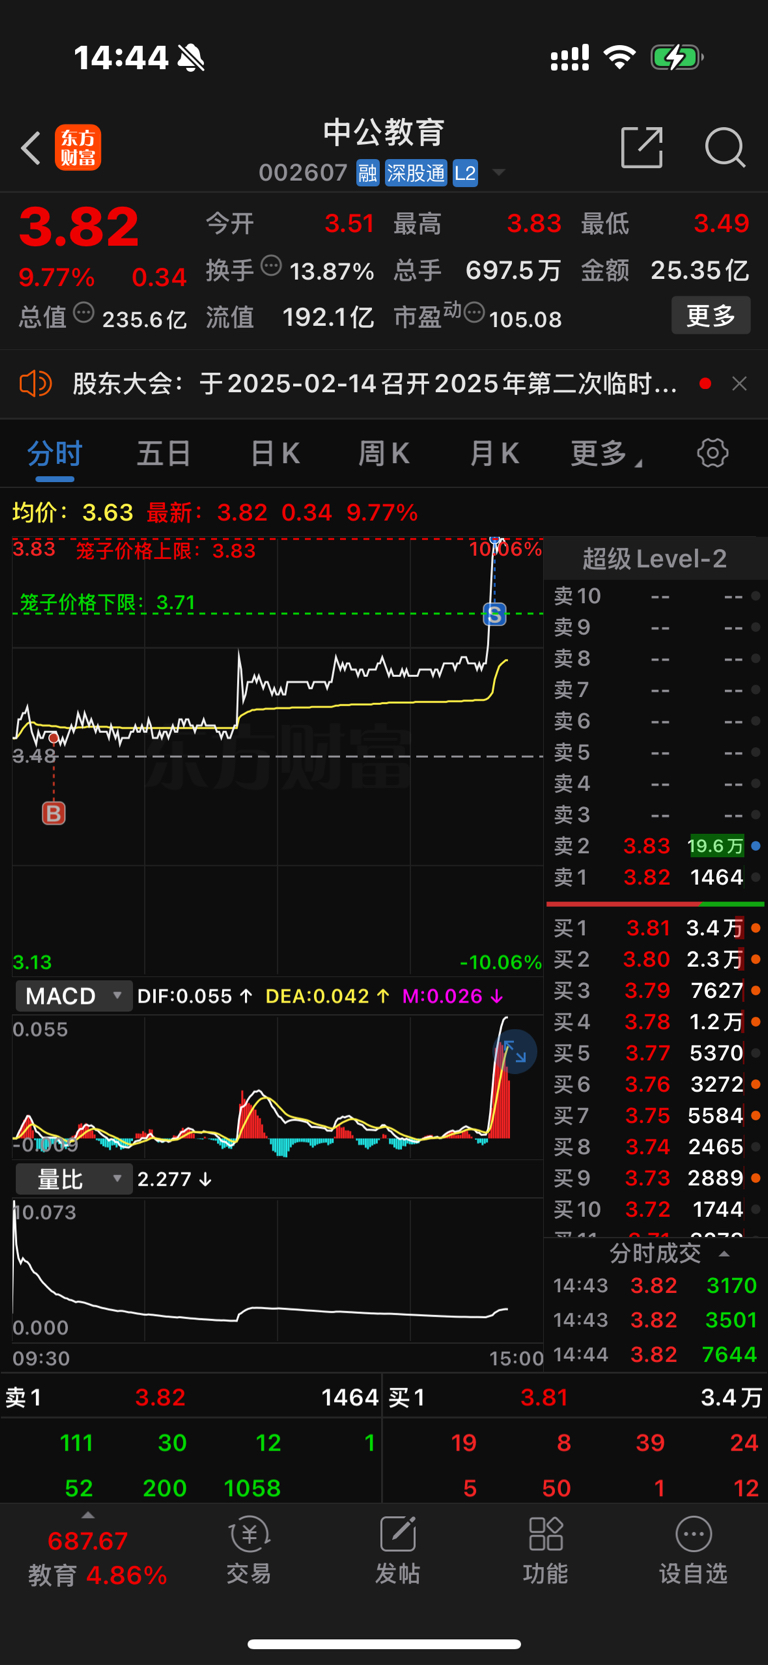
Task: Dismiss the announcement with X
Action: point(739,384)
